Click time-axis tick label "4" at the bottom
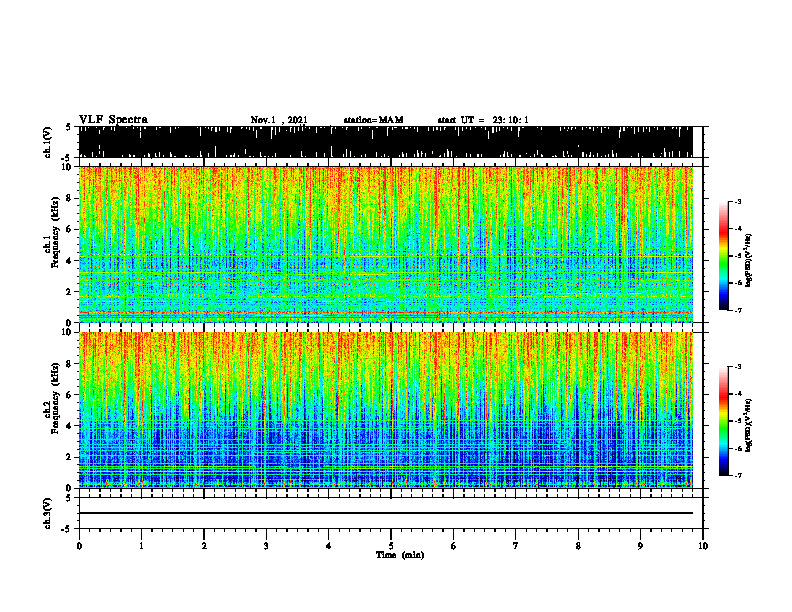Image resolution: width=792 pixels, height=612 pixels. tap(329, 546)
